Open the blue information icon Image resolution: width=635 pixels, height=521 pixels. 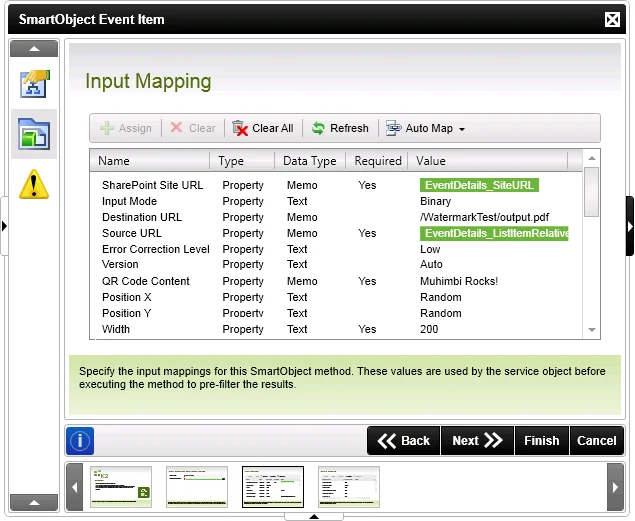coord(81,441)
